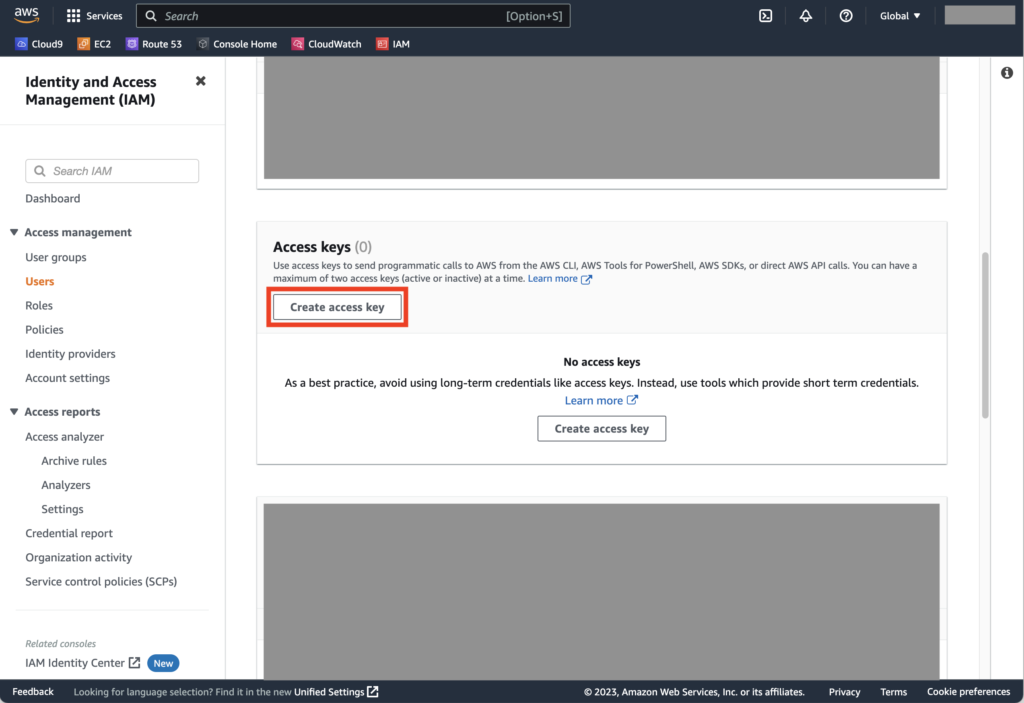Click the Feedback link in footer

33,692
